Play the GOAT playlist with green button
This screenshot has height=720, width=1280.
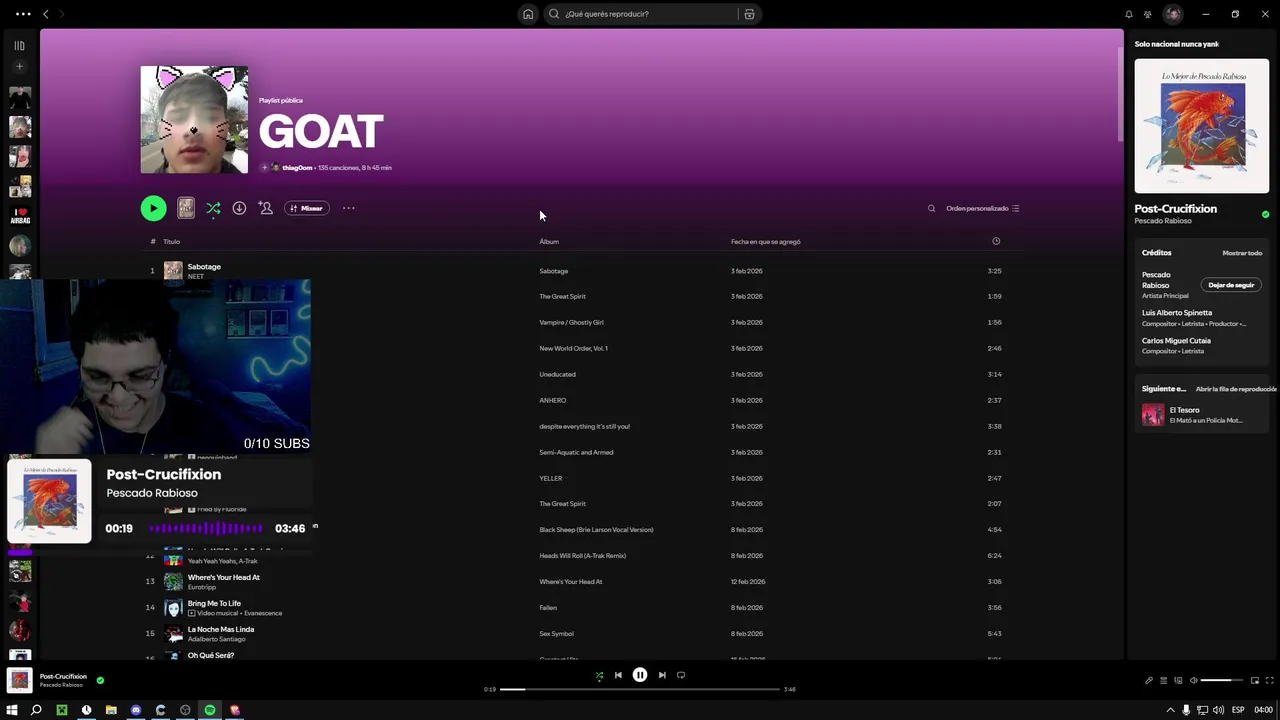point(153,208)
